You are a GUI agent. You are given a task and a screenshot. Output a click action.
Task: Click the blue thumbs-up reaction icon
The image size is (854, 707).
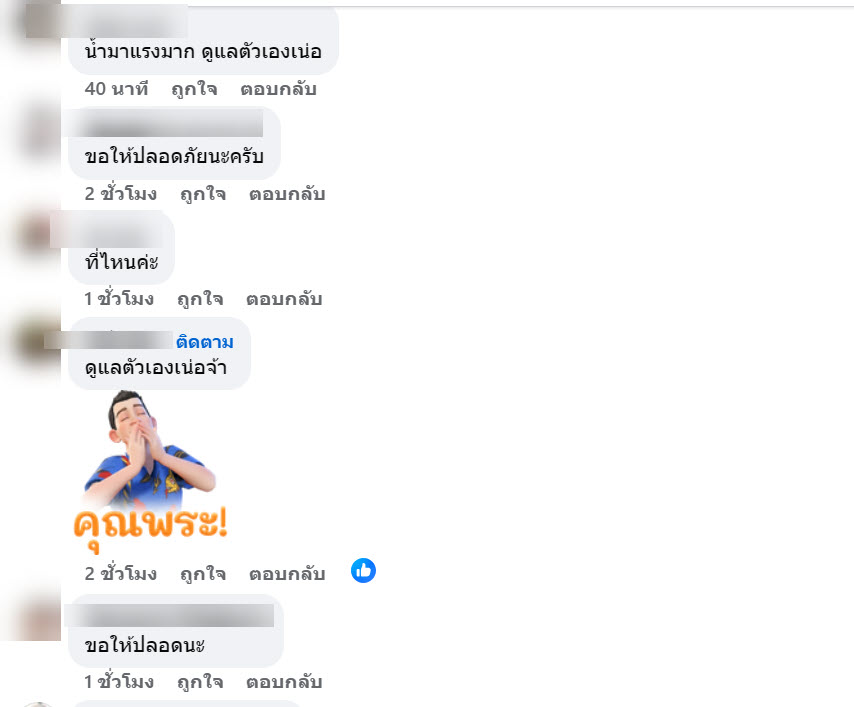(363, 571)
